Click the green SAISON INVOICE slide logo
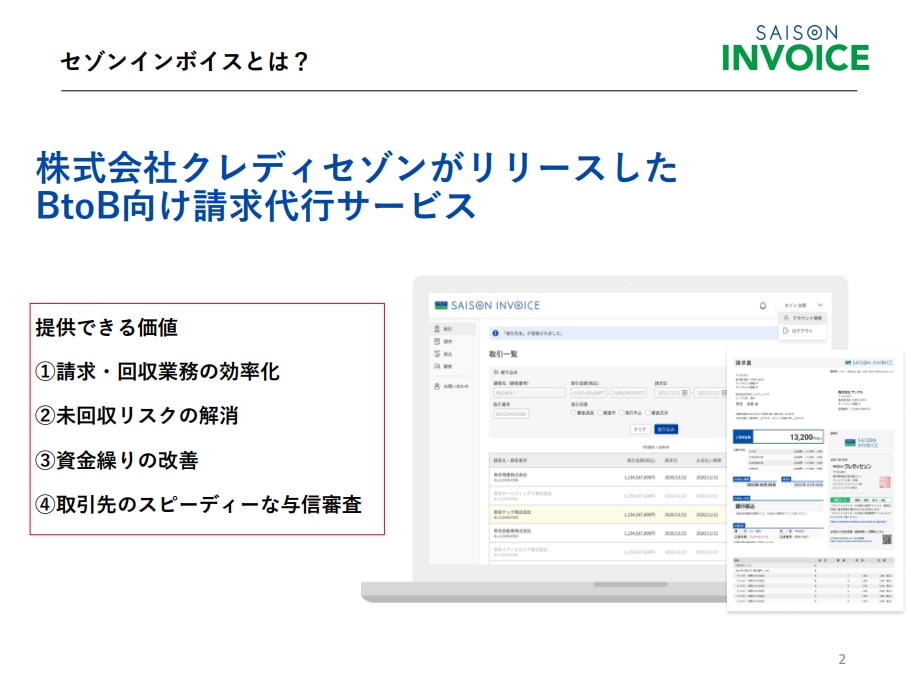This screenshot has width=917, height=690. click(796, 48)
